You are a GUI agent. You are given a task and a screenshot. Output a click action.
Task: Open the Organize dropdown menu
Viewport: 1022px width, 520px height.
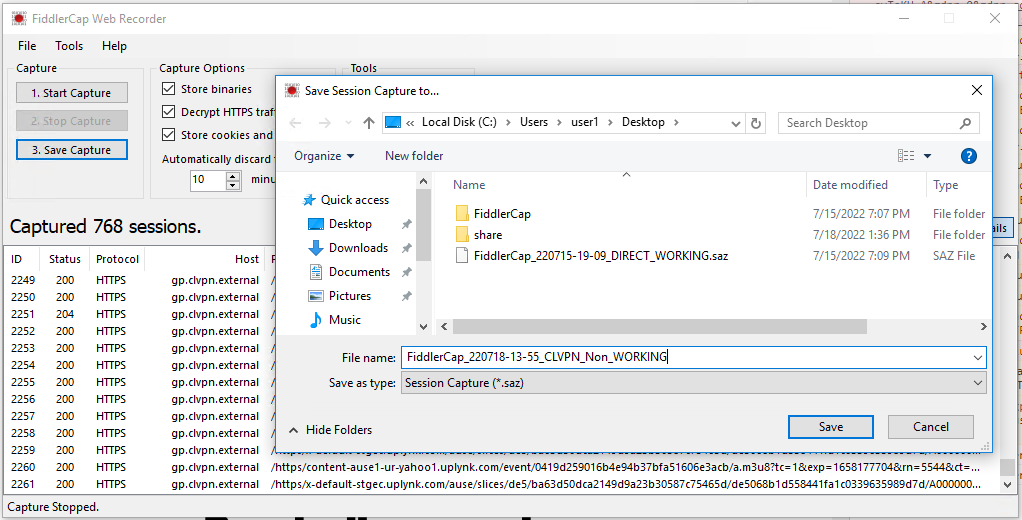tap(324, 156)
